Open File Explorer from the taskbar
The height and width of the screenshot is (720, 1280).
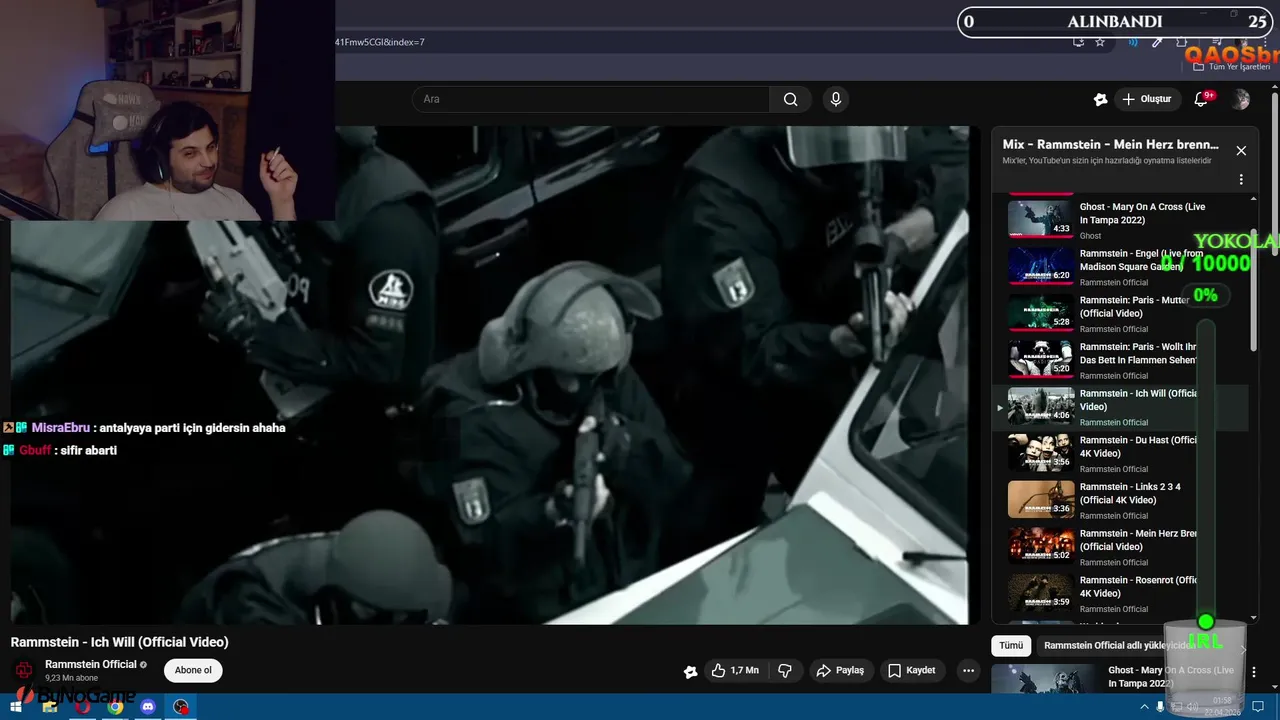[49, 707]
